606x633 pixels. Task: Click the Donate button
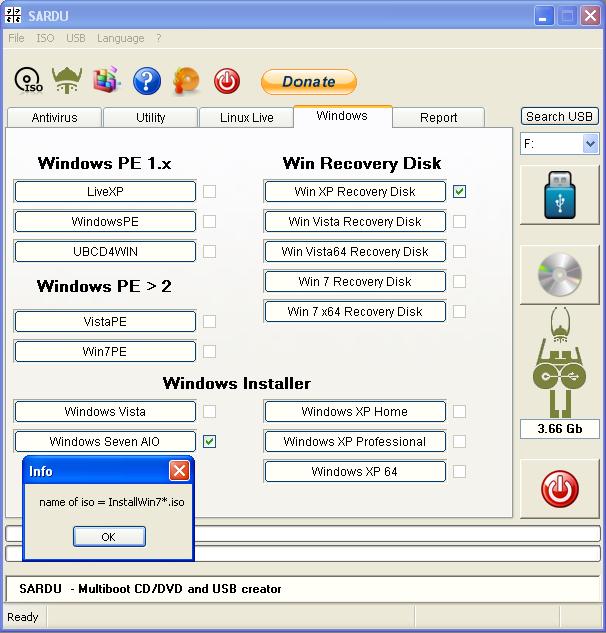(309, 82)
